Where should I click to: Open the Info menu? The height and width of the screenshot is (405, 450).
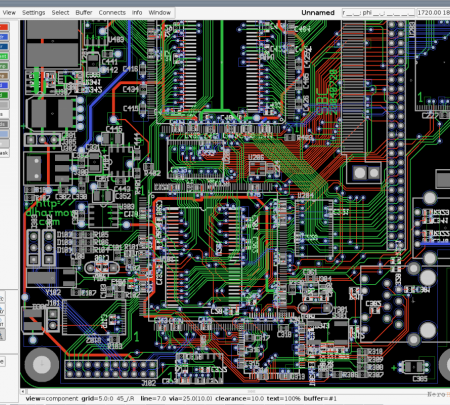click(137, 13)
